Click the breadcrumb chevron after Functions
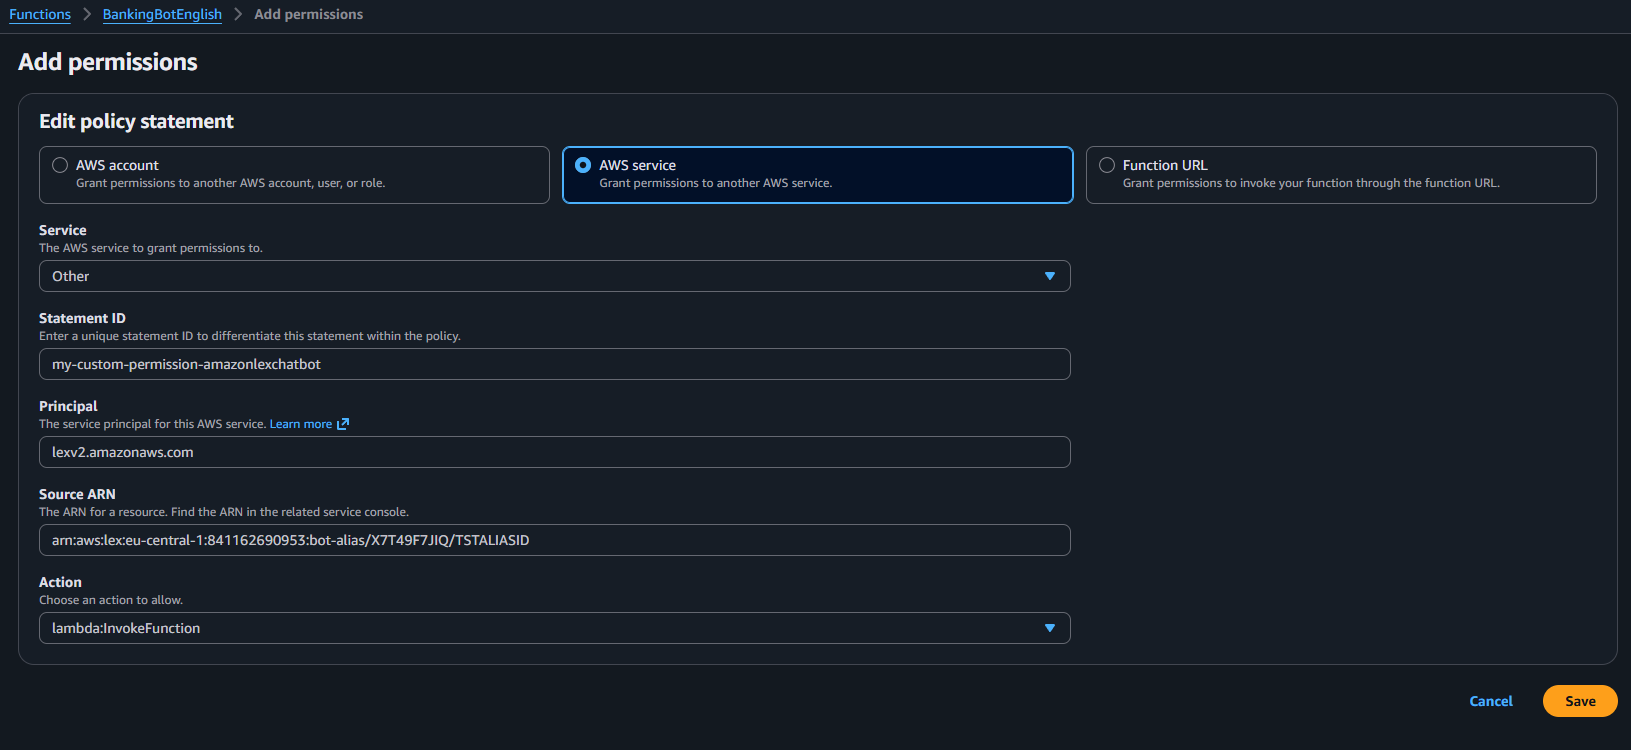The width and height of the screenshot is (1631, 750). (87, 14)
